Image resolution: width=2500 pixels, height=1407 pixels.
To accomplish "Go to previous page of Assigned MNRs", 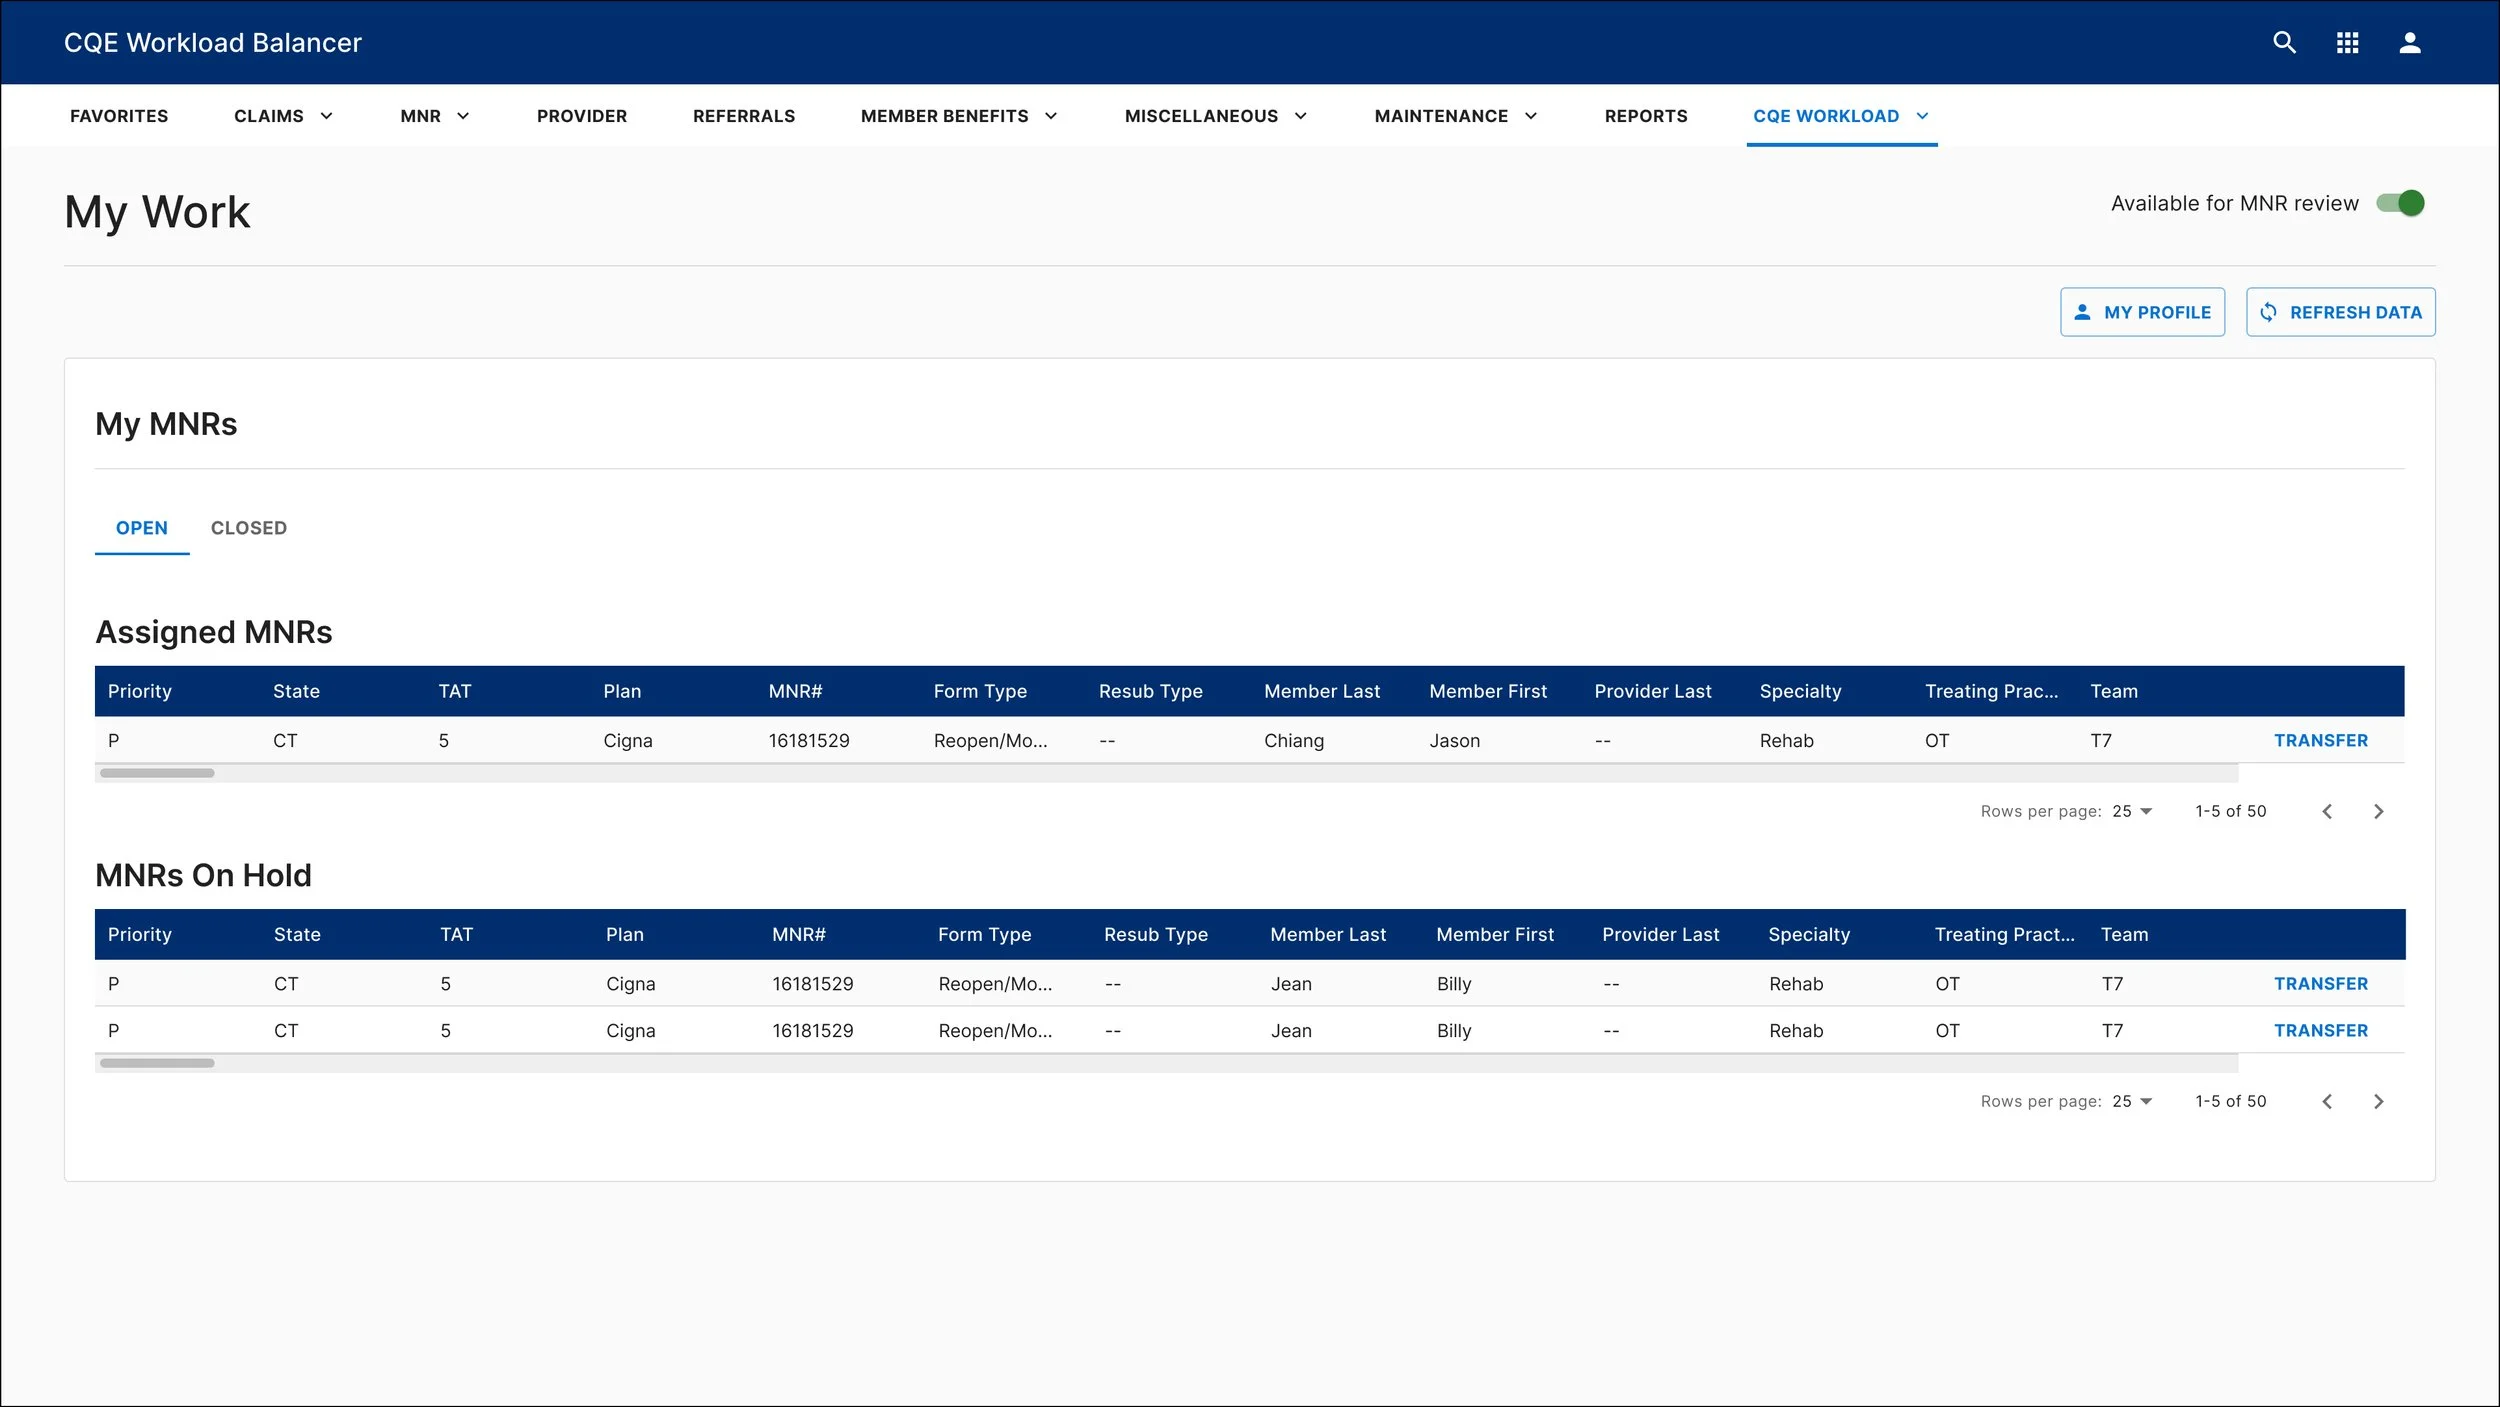I will (x=2327, y=812).
